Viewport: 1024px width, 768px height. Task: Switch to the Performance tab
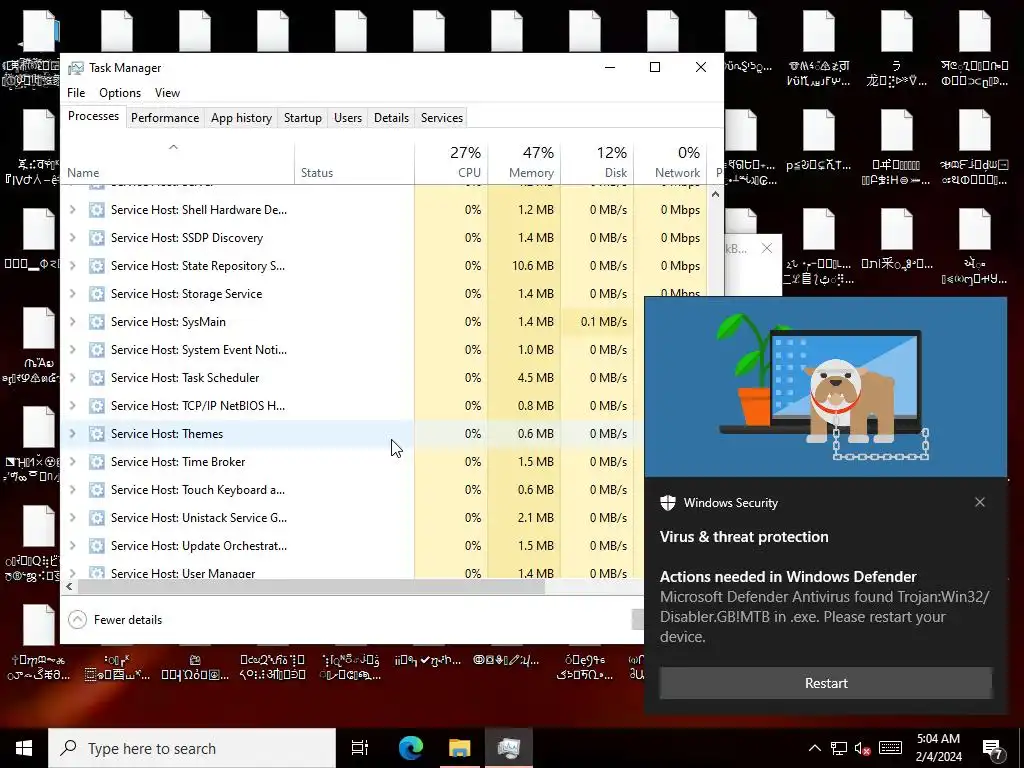(x=165, y=118)
